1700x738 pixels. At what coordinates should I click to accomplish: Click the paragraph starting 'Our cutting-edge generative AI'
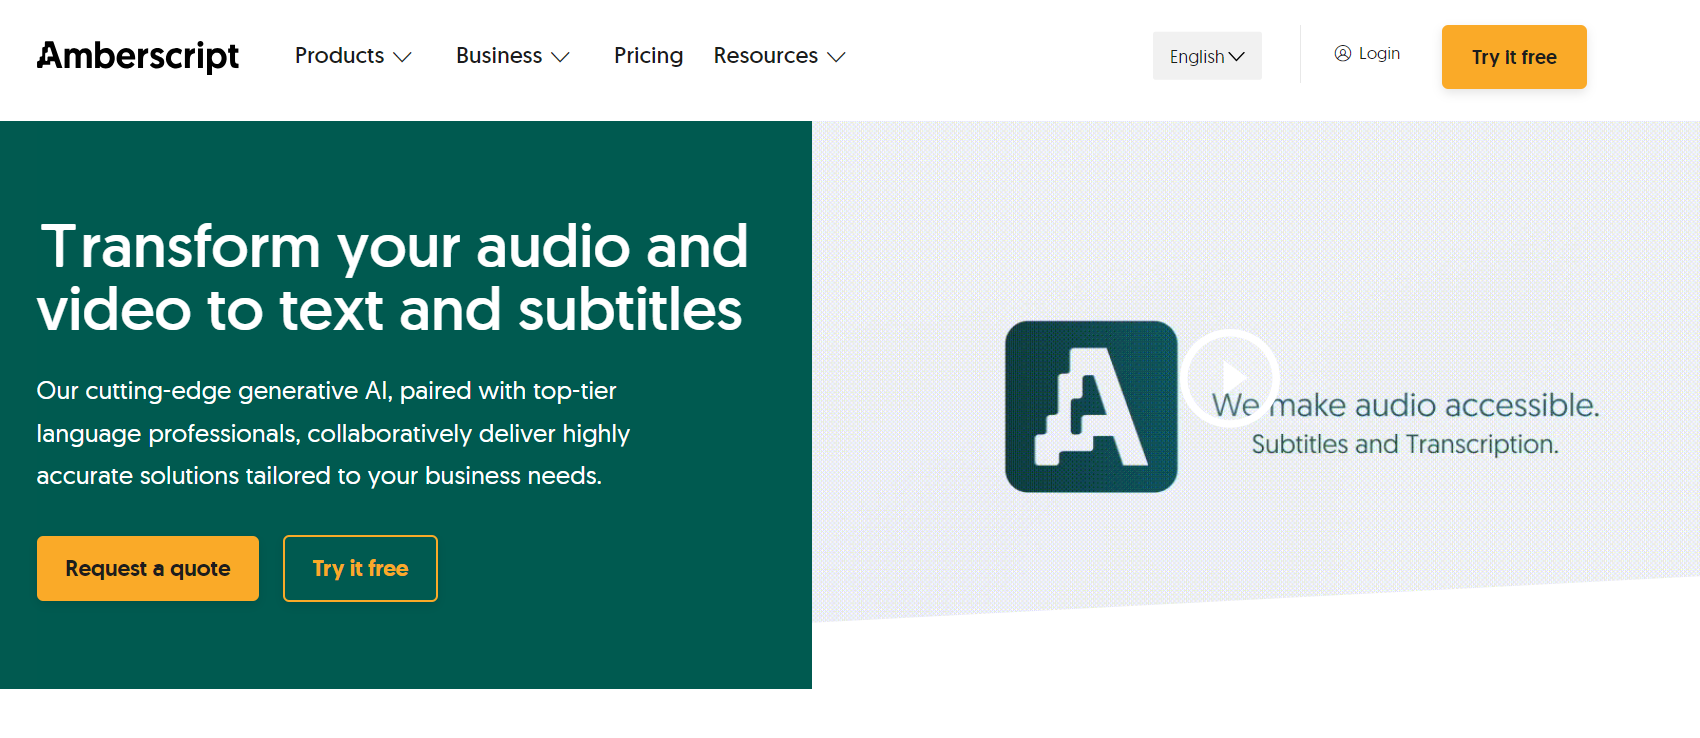pyautogui.click(x=334, y=433)
